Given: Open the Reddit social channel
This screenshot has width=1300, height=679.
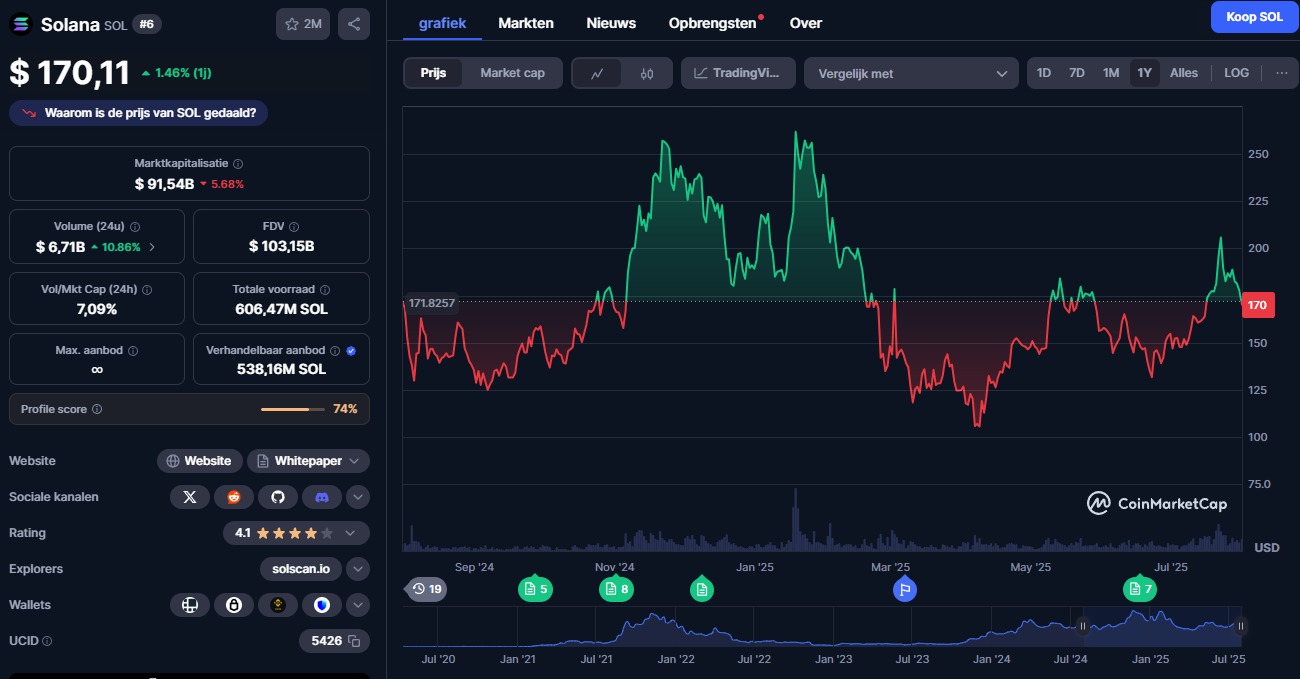Looking at the screenshot, I should pos(234,497).
